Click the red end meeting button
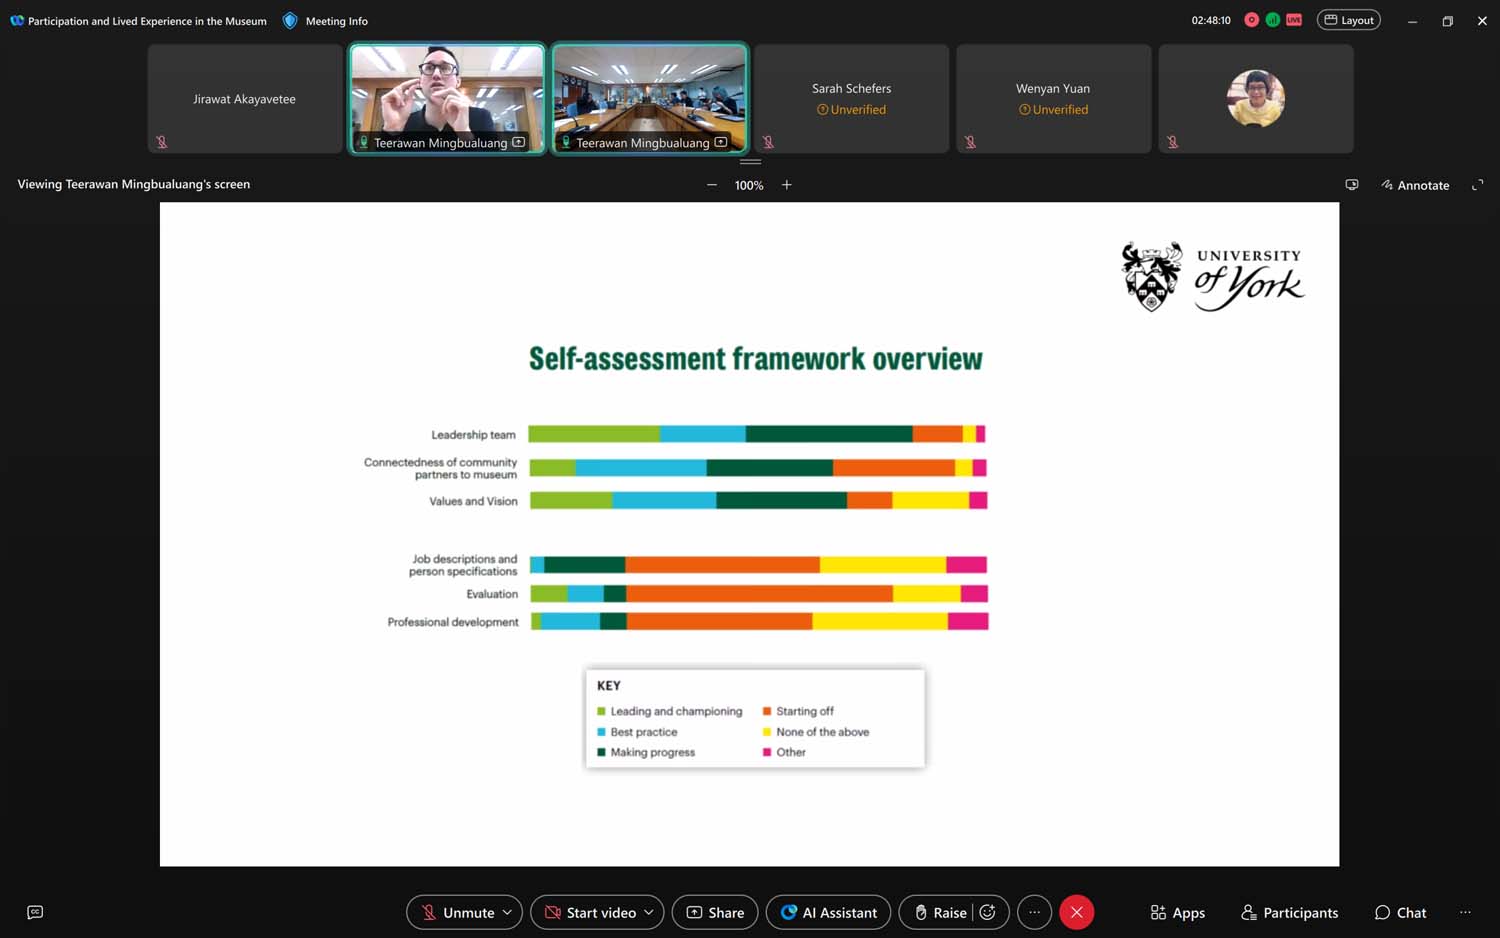 point(1076,912)
